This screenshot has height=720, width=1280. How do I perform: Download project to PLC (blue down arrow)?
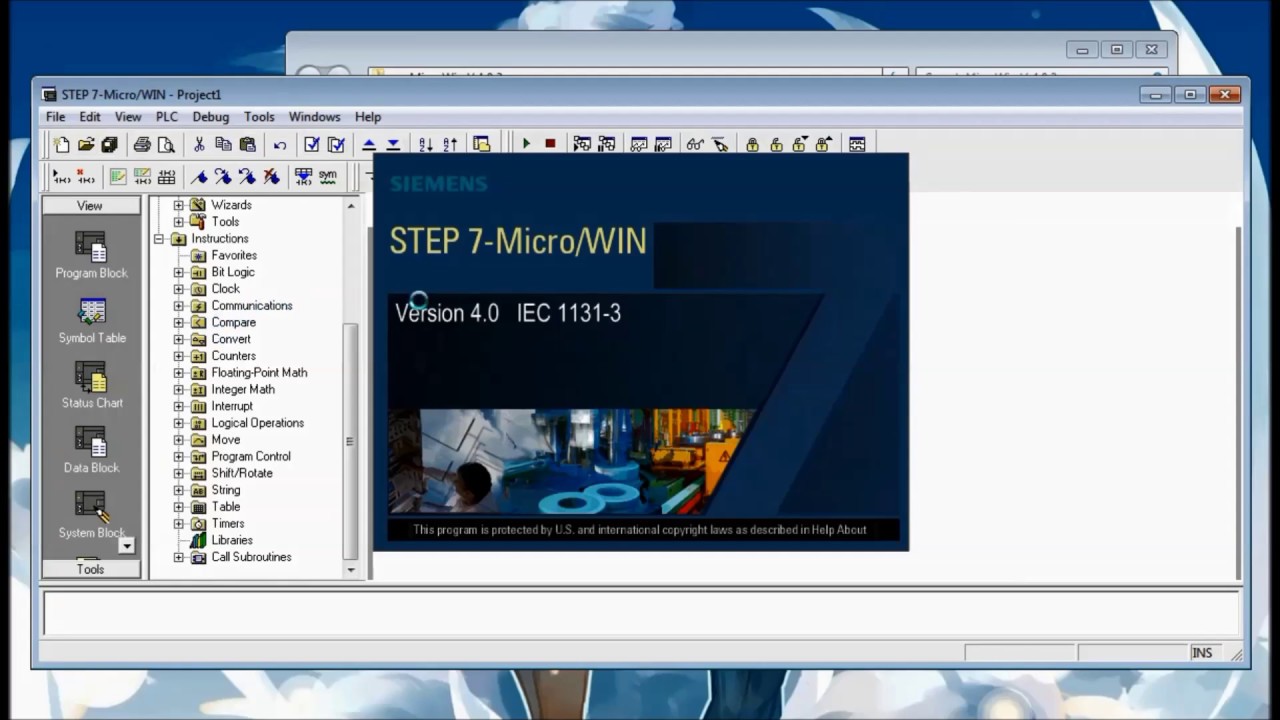[x=393, y=144]
